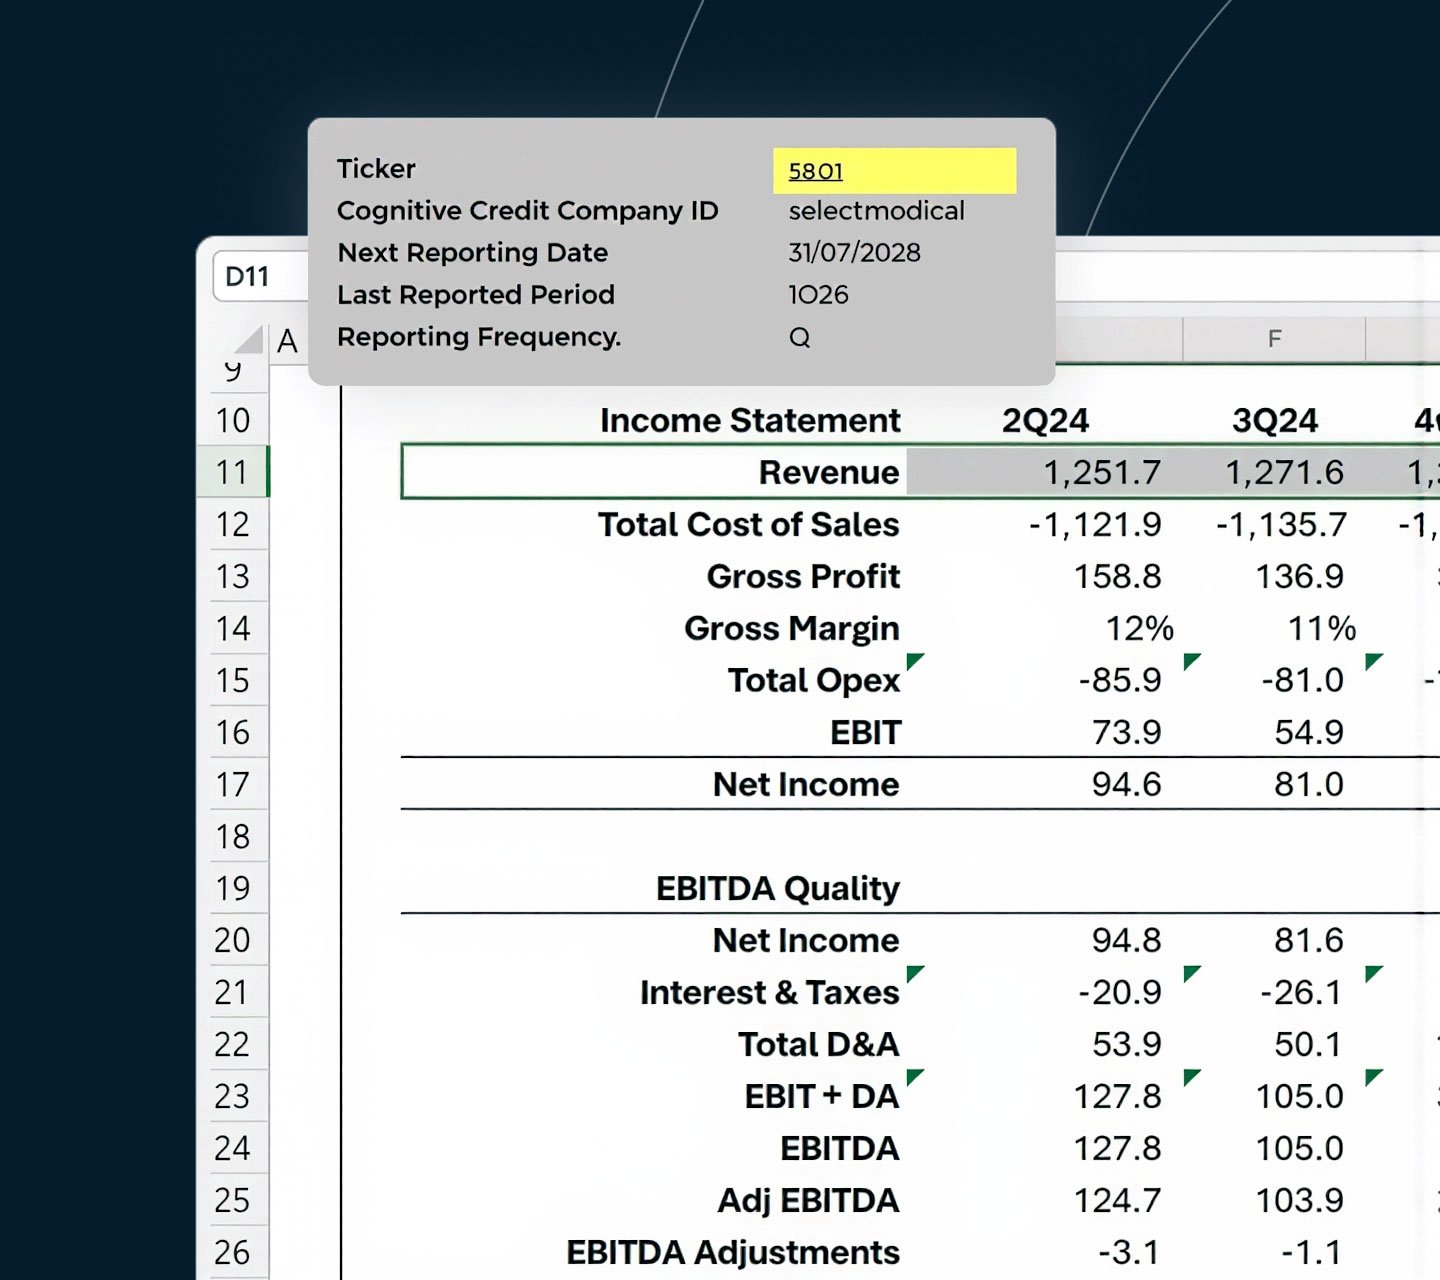Select row 25 header
1440x1280 pixels.
[233, 1200]
